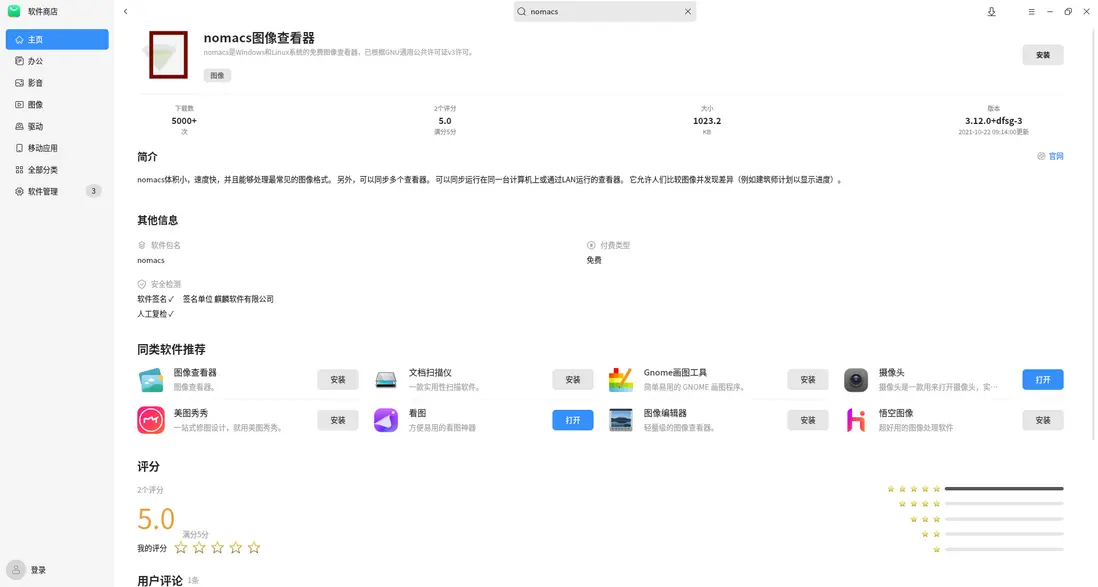Install 文档扫描仪
Image resolution: width=1098 pixels, height=587 pixels.
coord(573,380)
